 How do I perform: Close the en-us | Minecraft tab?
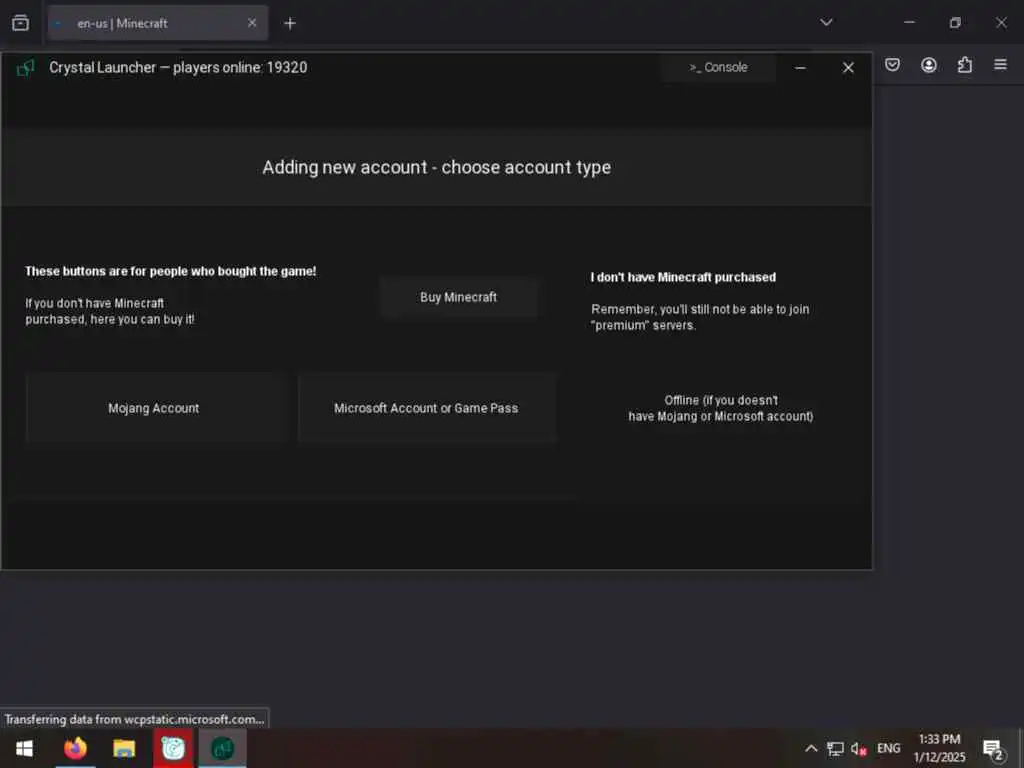point(252,23)
